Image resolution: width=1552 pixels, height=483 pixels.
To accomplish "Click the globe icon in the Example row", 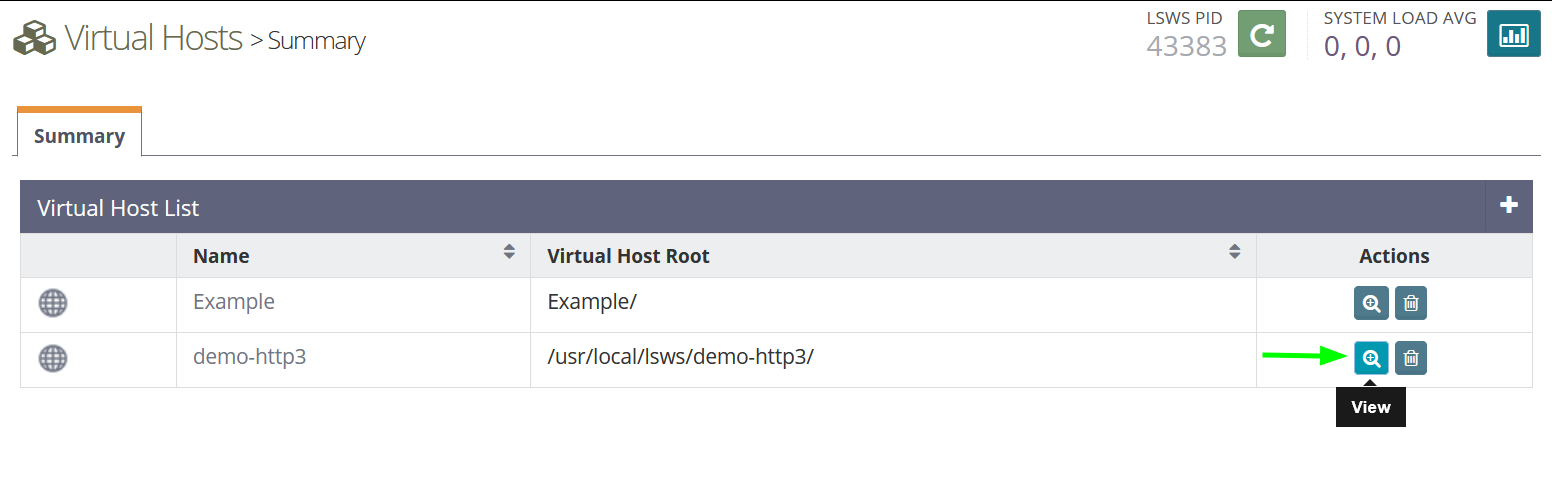I will (x=53, y=303).
